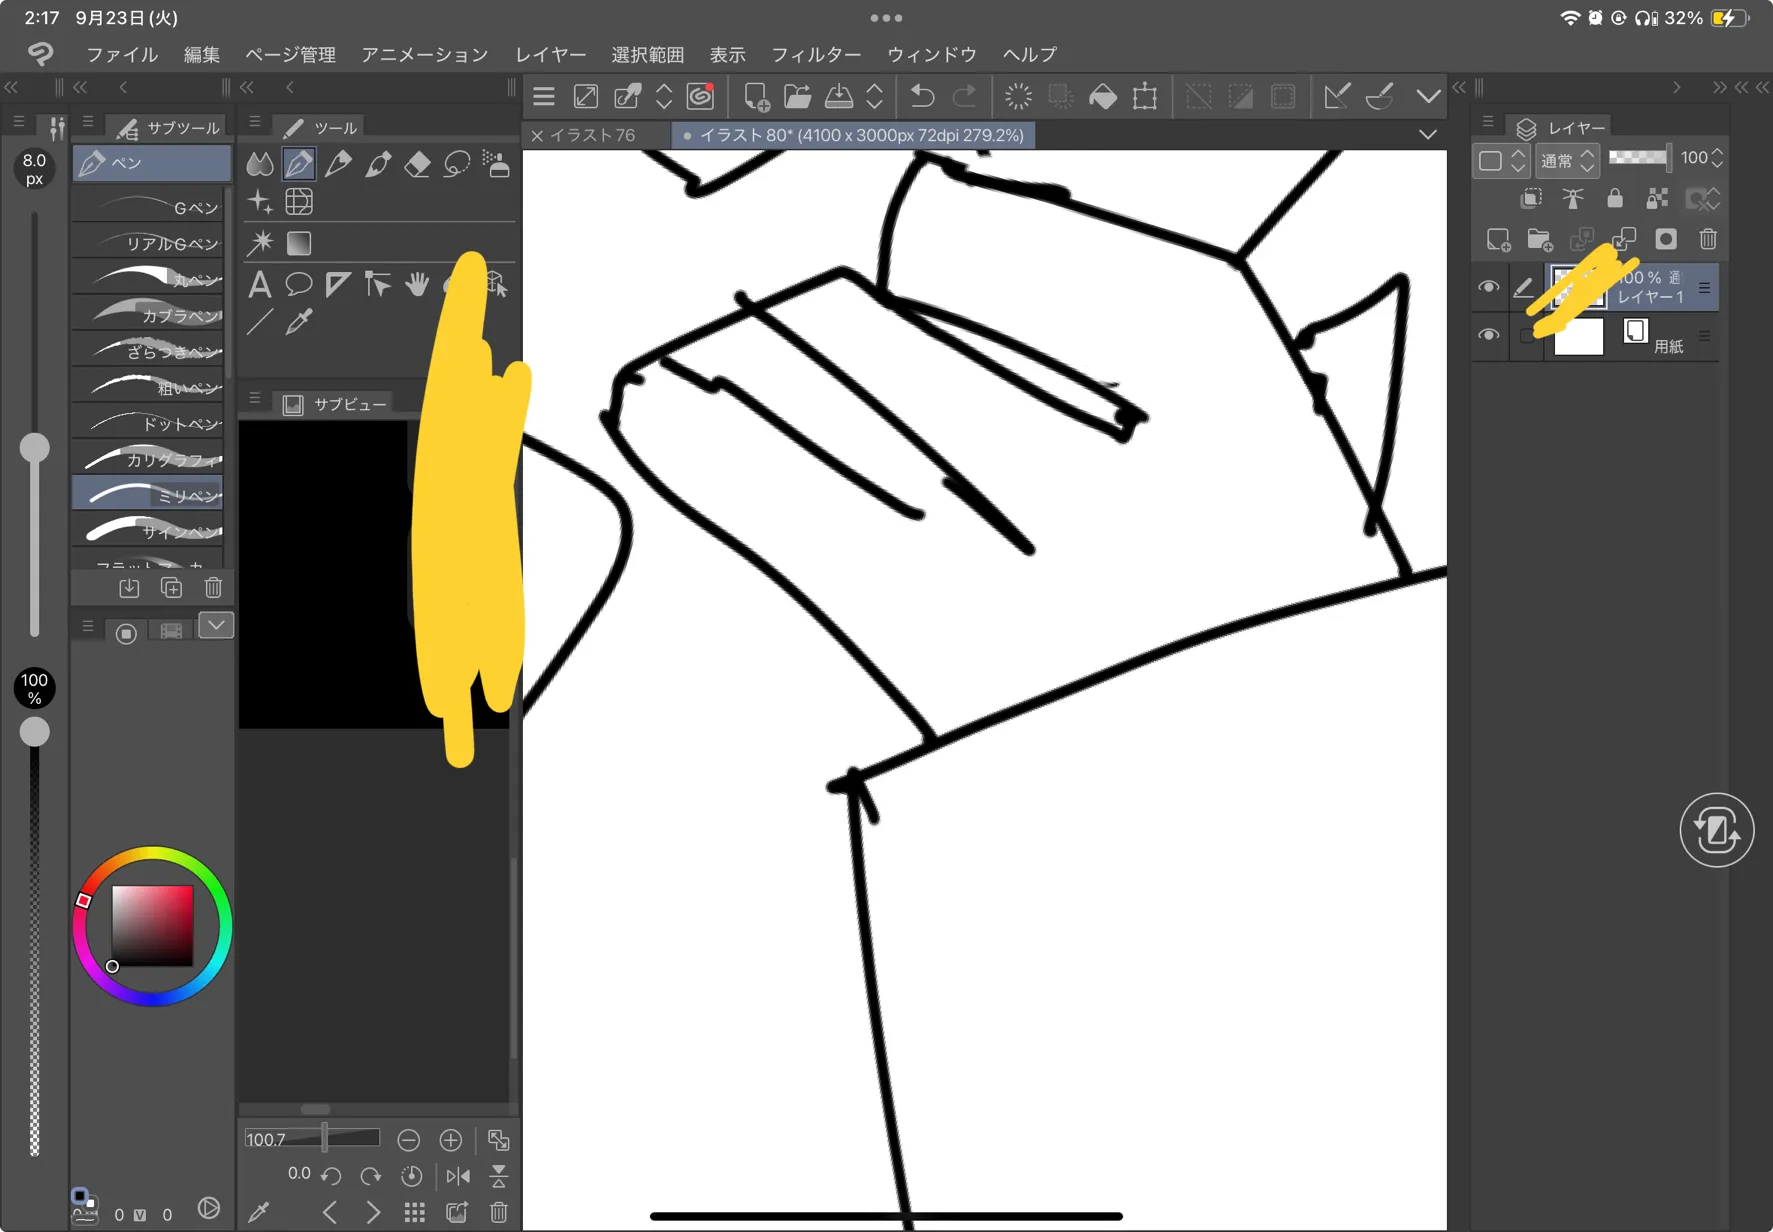Hide Layer 1 using its eye icon

tap(1489, 287)
